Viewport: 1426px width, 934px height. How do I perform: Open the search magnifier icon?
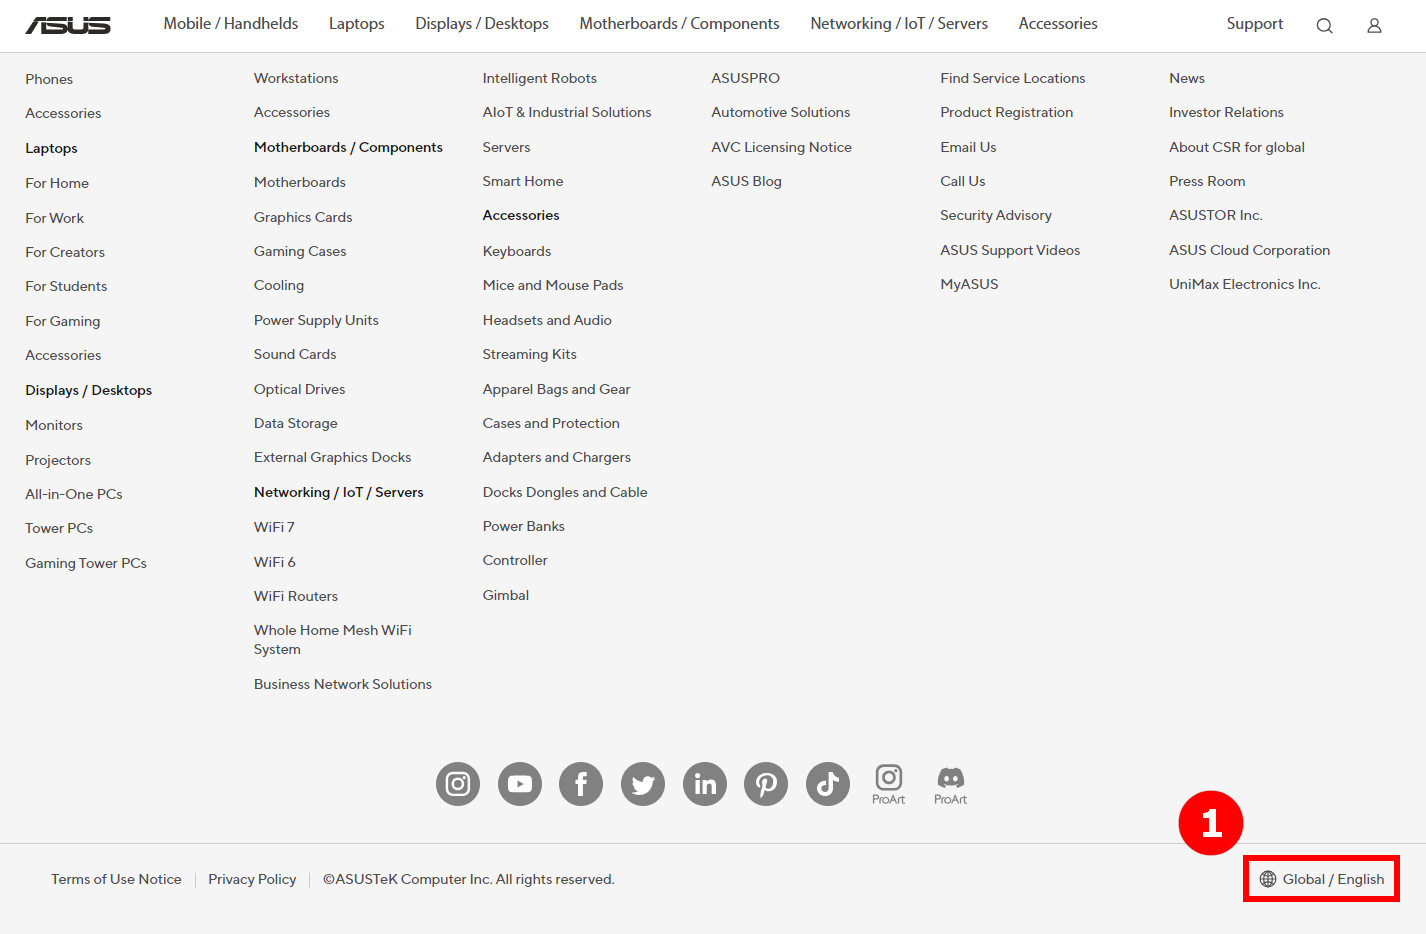1324,25
